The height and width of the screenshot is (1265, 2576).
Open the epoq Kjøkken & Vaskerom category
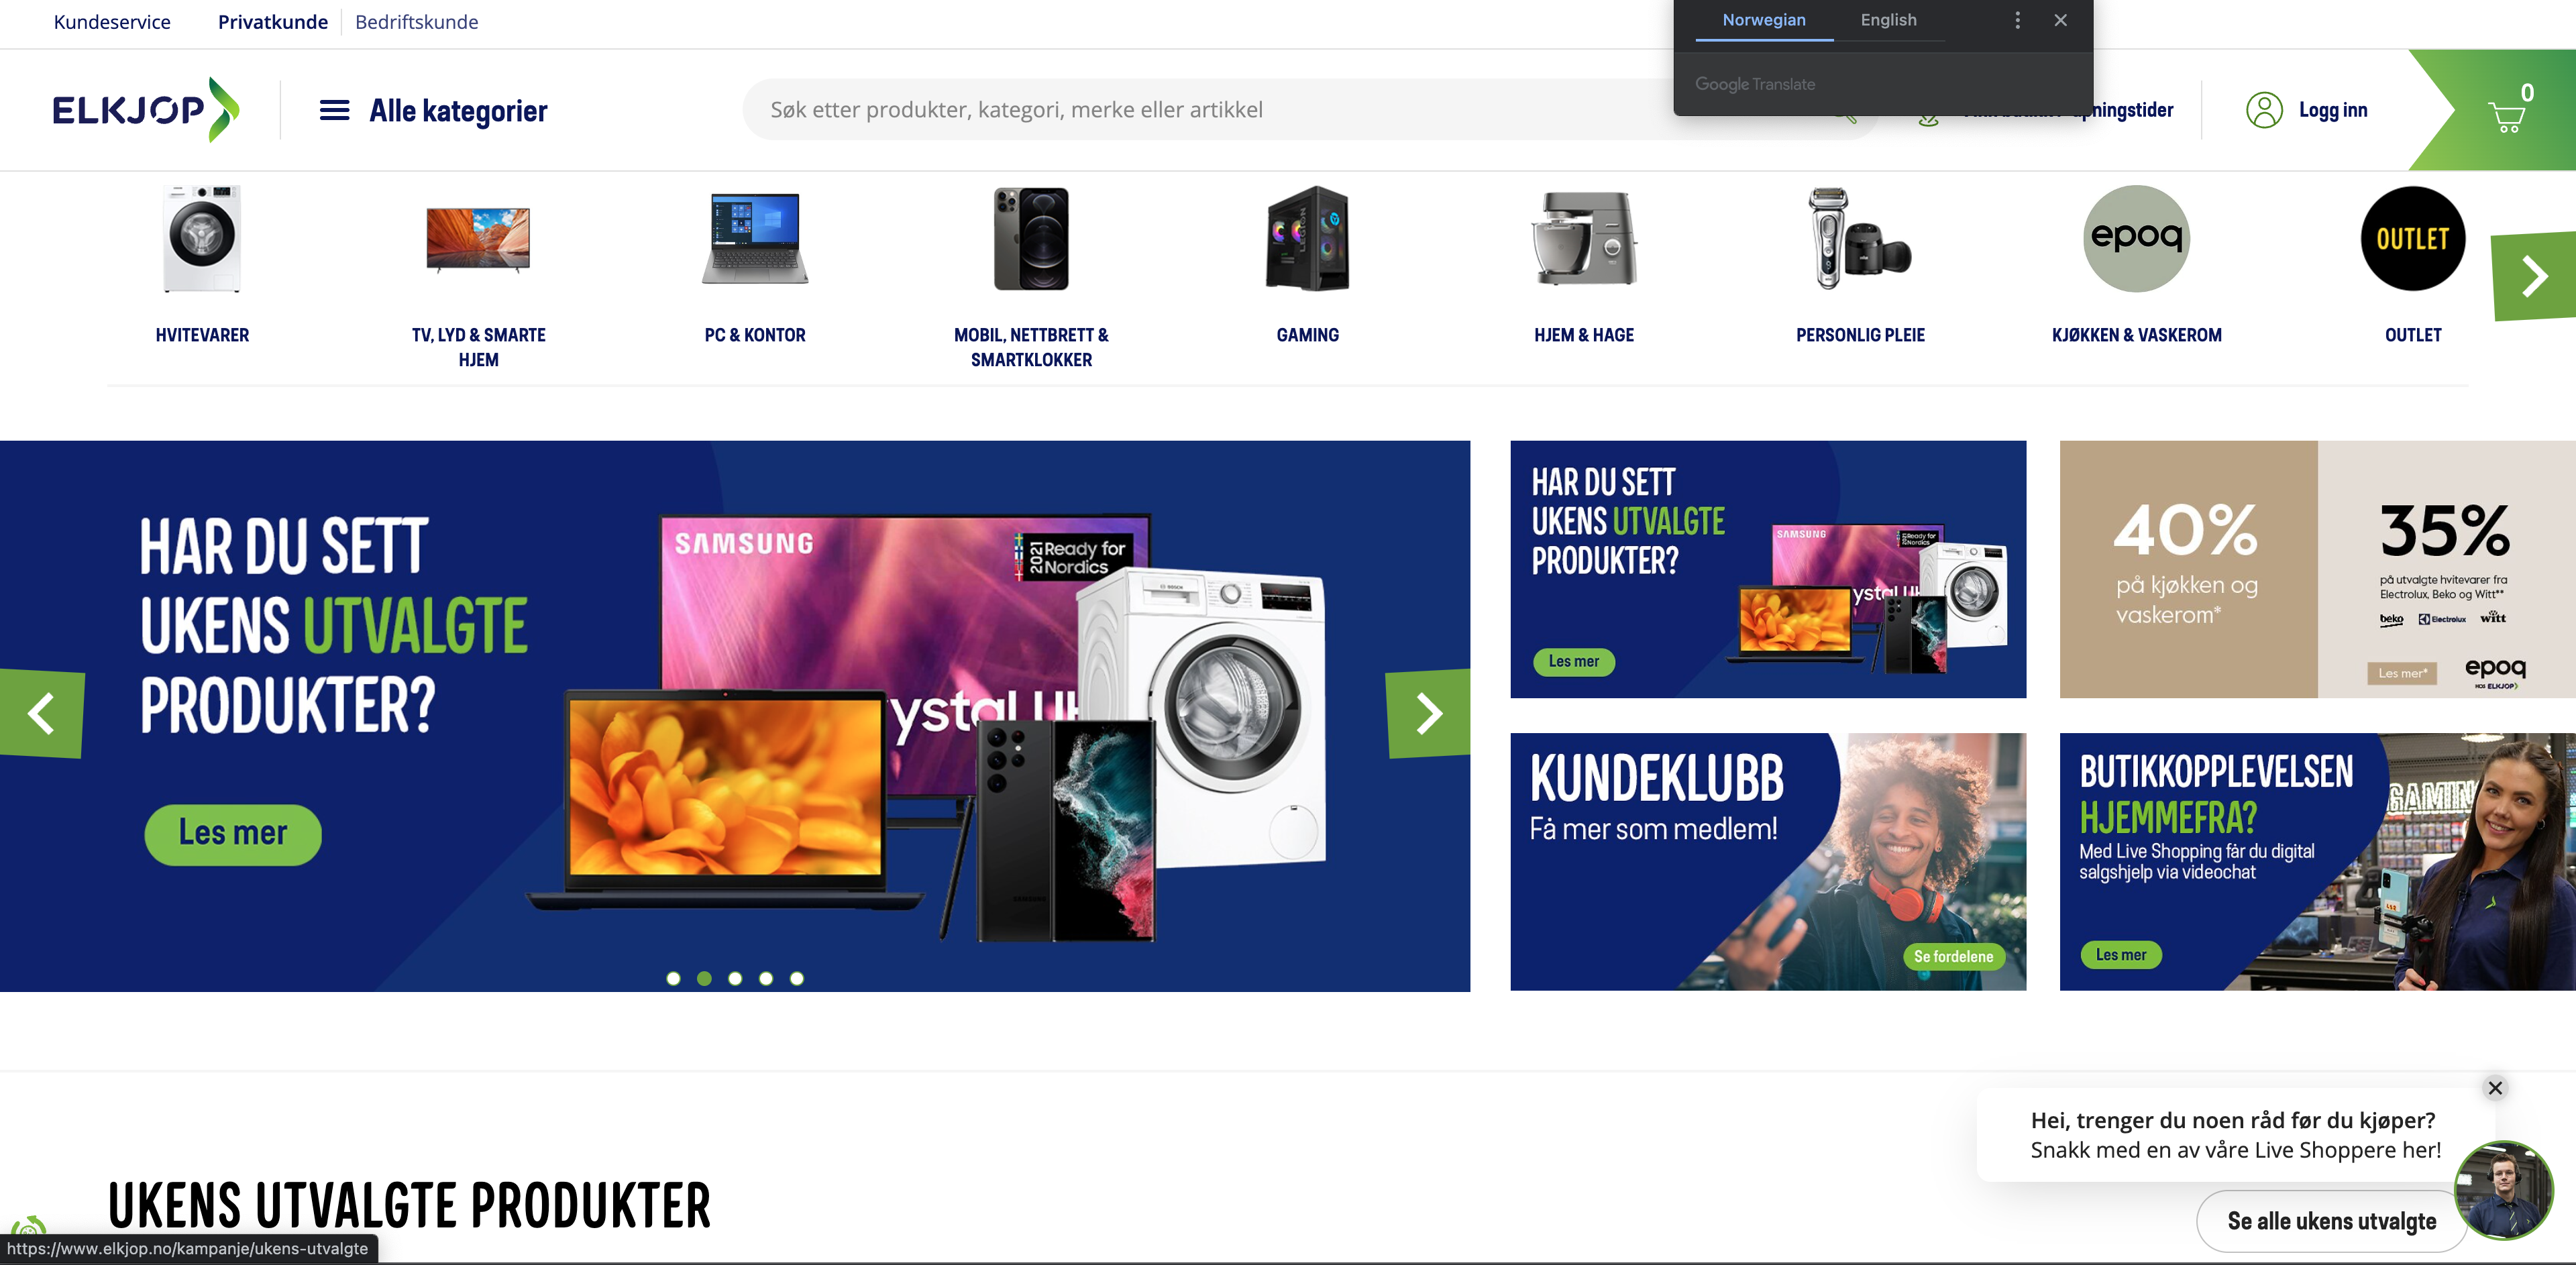[2136, 239]
